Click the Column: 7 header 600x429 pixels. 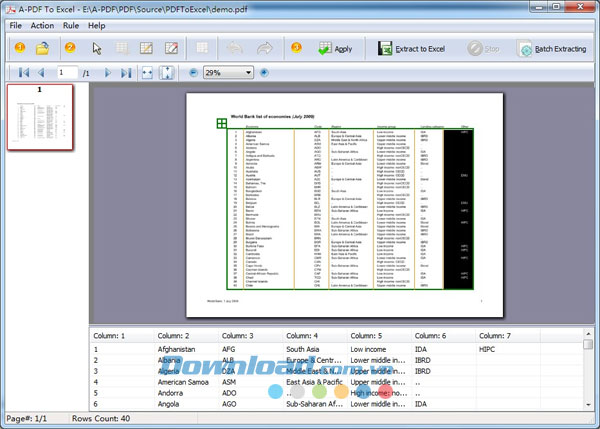(x=507, y=336)
